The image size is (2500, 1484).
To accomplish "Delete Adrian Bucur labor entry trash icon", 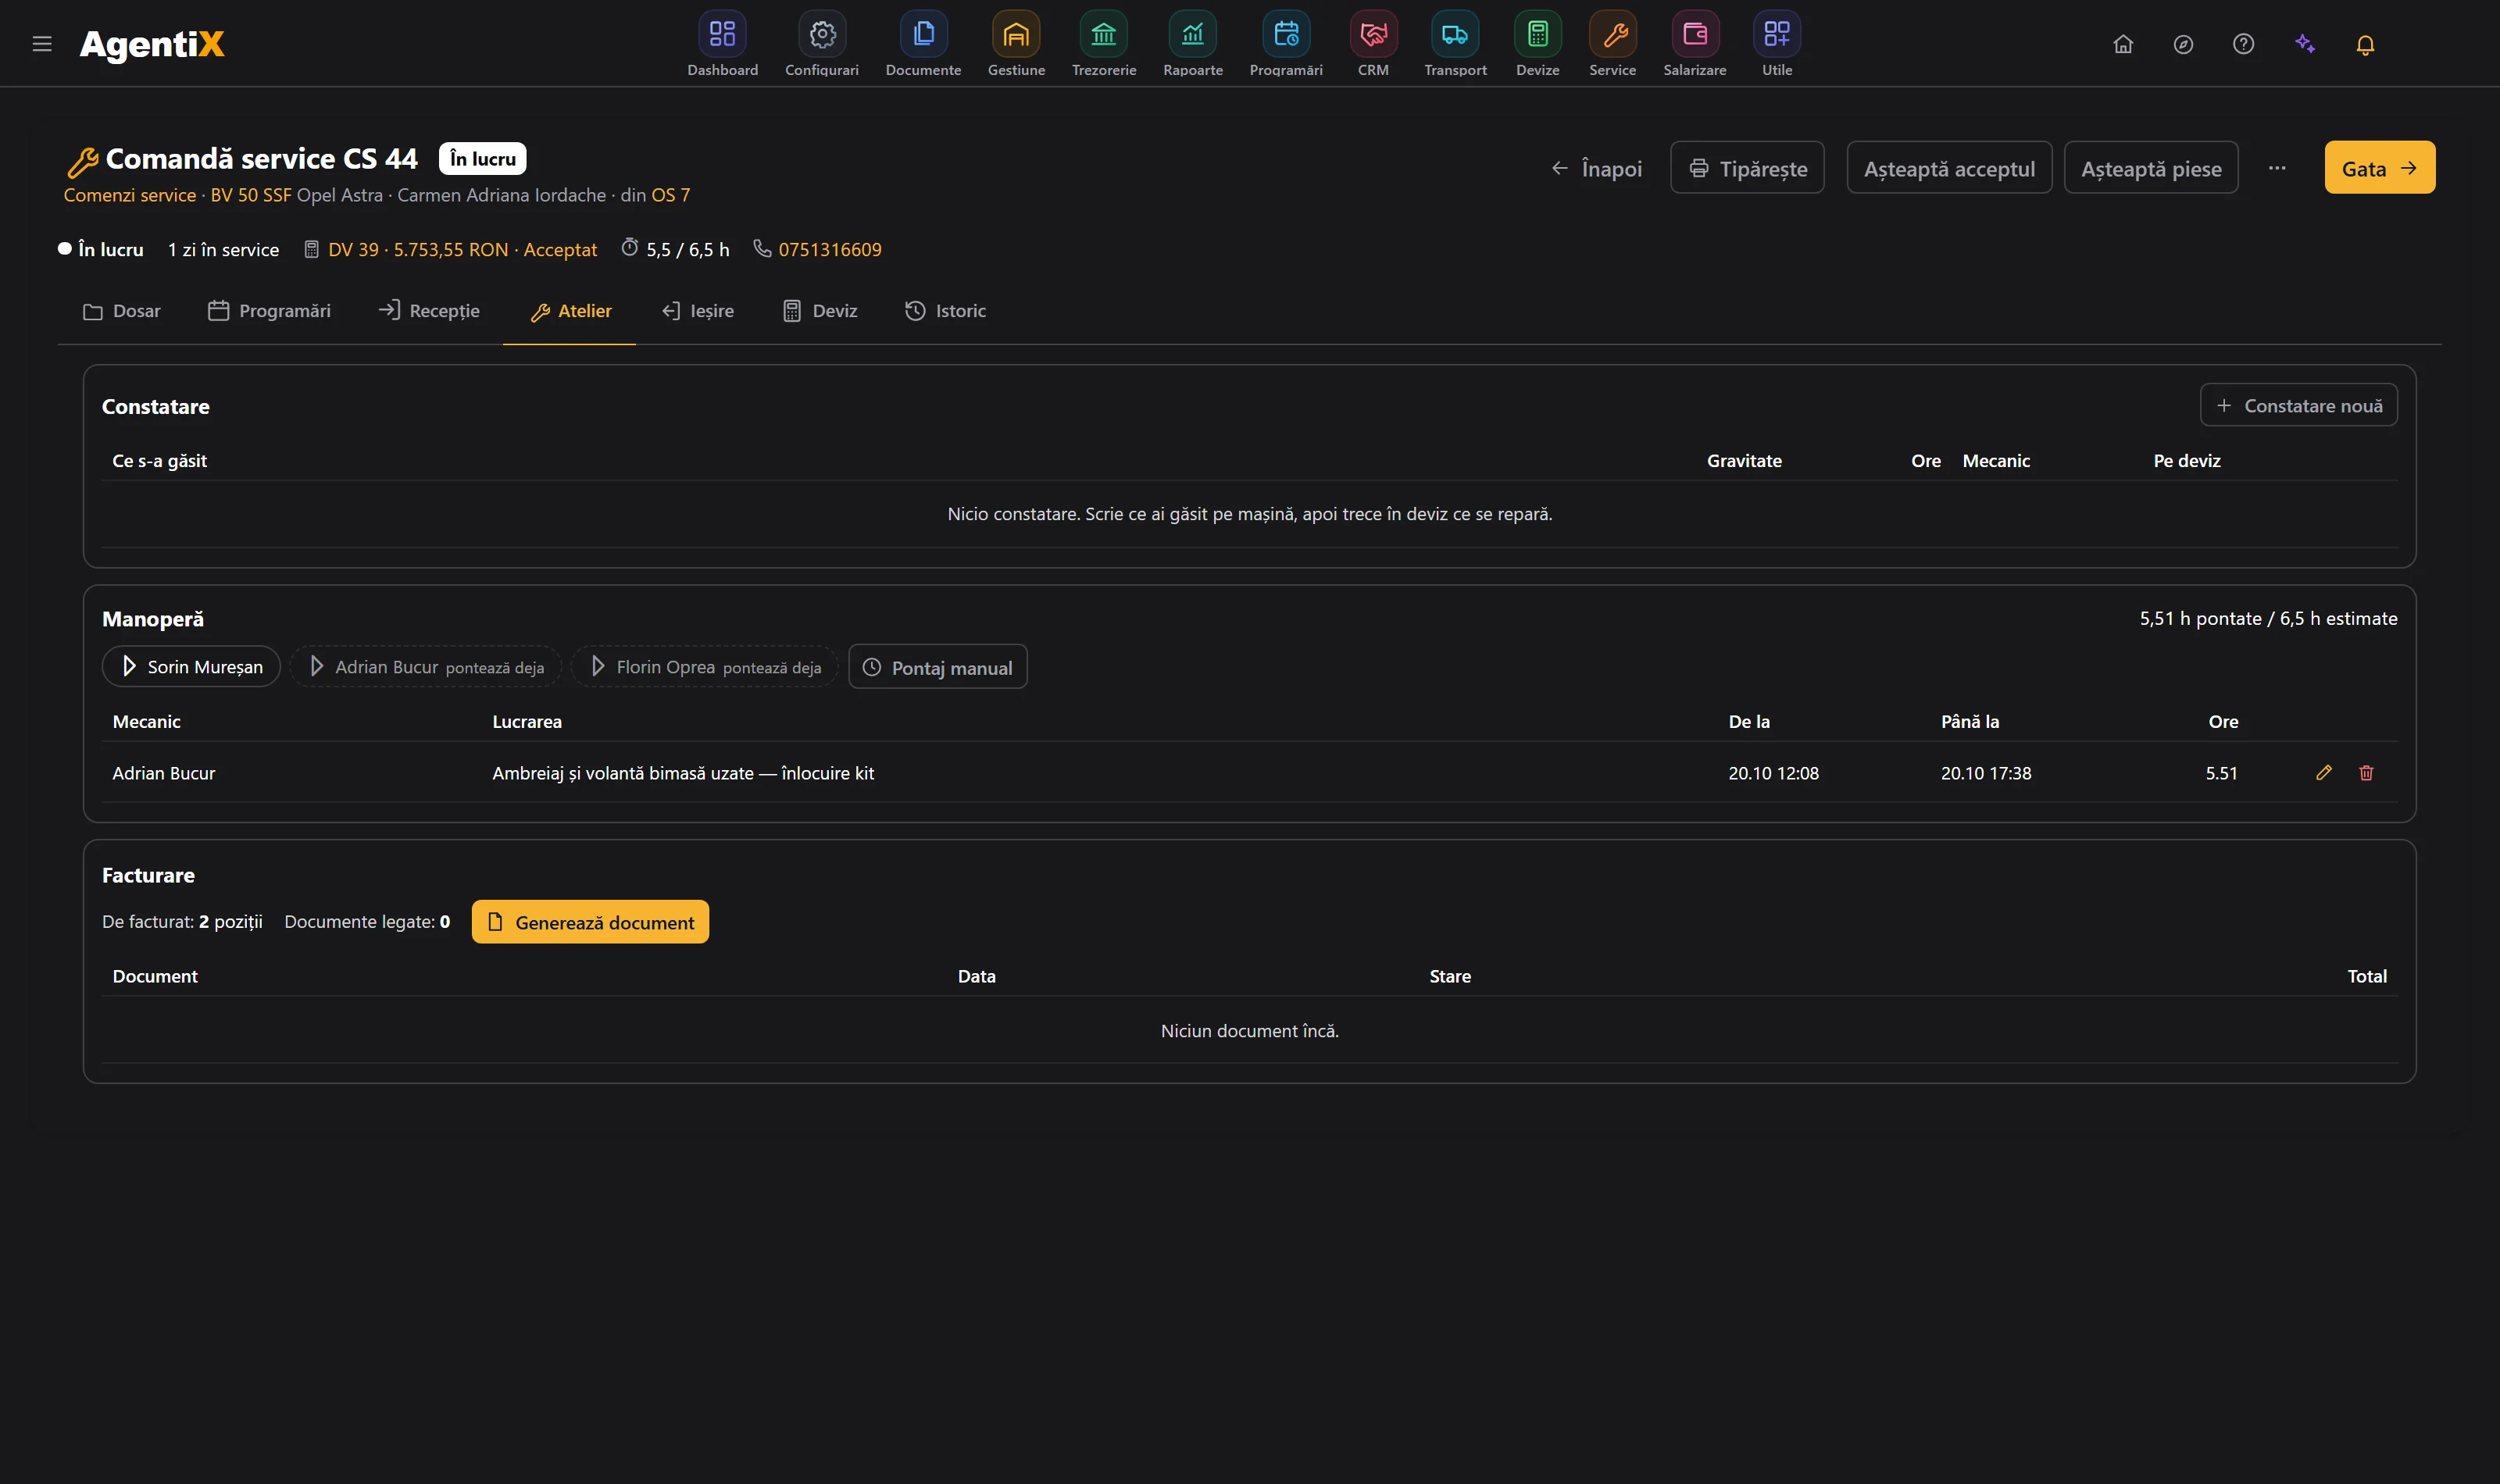I will (2366, 772).
